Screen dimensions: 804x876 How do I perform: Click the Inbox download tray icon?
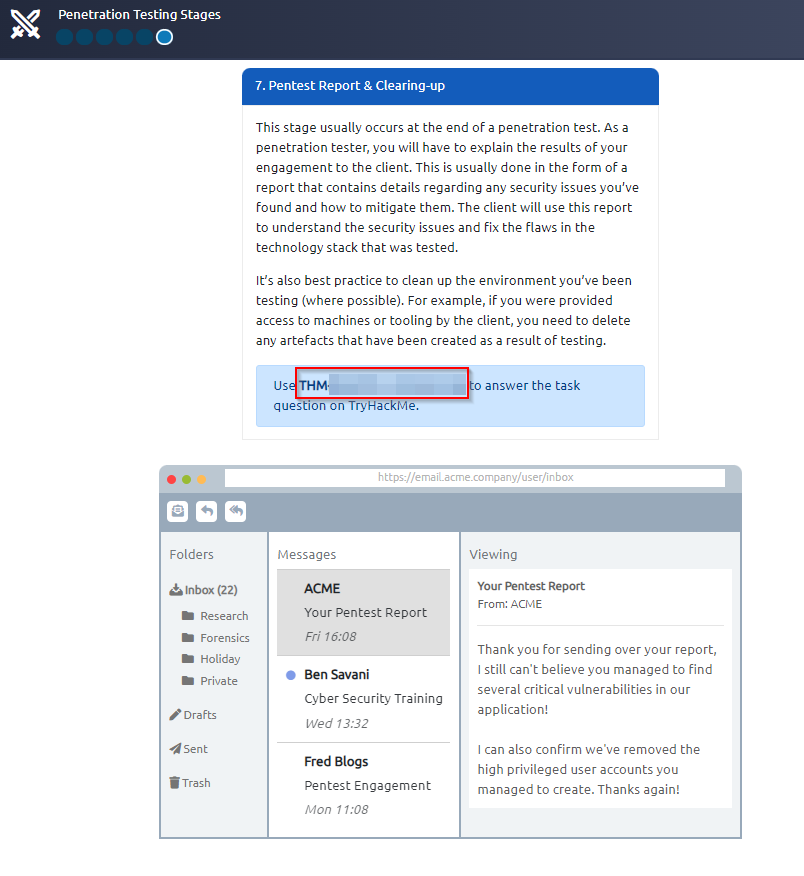176,590
